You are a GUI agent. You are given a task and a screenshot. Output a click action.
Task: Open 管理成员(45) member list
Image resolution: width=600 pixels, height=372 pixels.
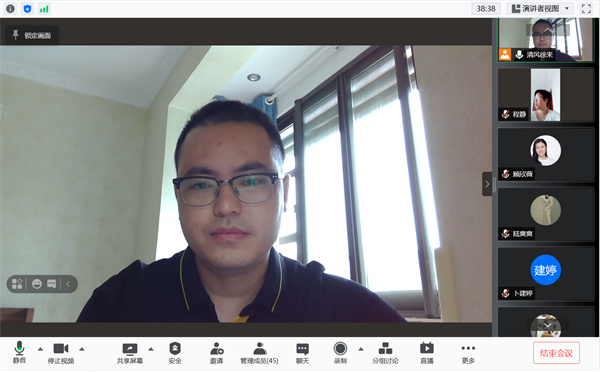pyautogui.click(x=259, y=352)
